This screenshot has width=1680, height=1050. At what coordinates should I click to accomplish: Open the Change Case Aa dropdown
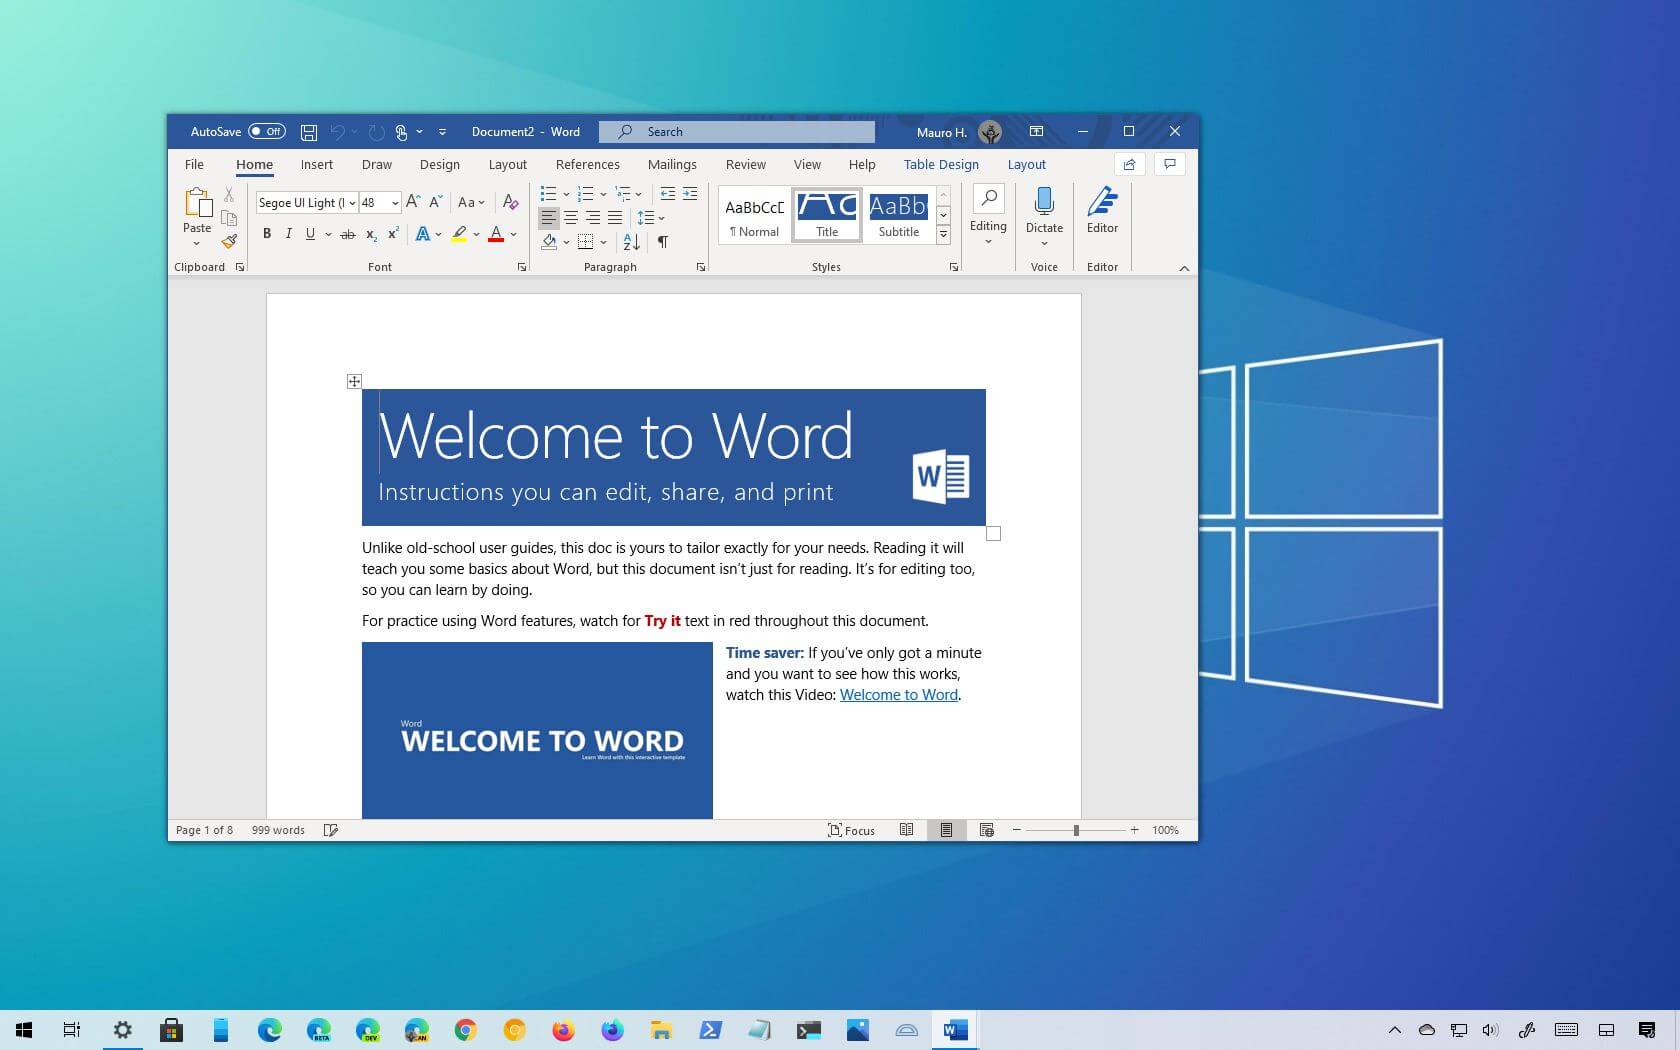point(470,202)
